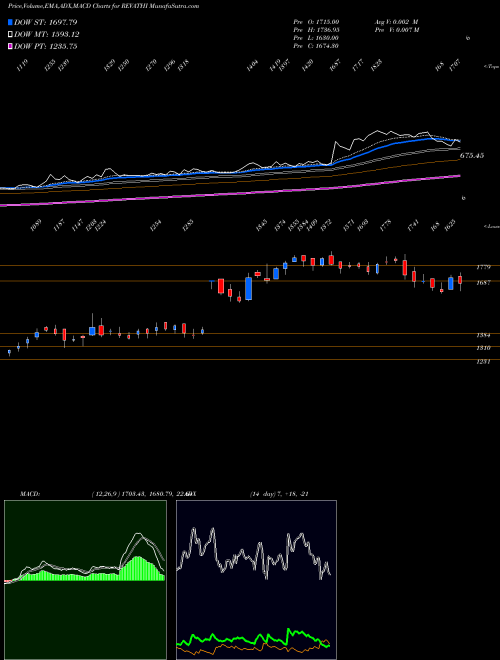
Task: Click the ADX indicator chart panel
Action: coord(256,580)
